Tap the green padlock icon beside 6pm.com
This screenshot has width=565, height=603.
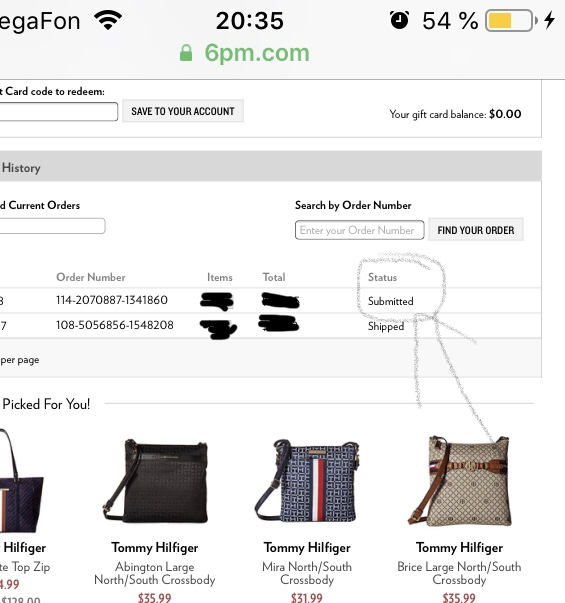(186, 53)
